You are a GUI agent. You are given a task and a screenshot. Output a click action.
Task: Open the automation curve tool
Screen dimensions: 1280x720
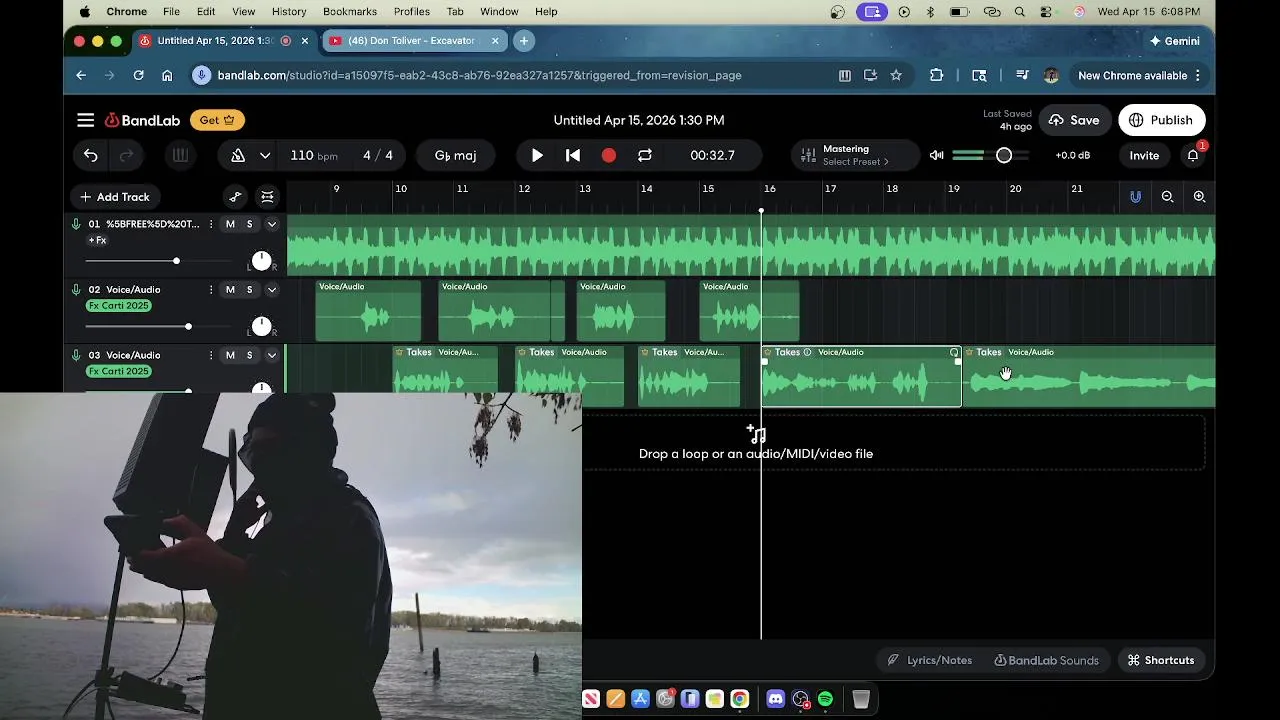pyautogui.click(x=235, y=197)
